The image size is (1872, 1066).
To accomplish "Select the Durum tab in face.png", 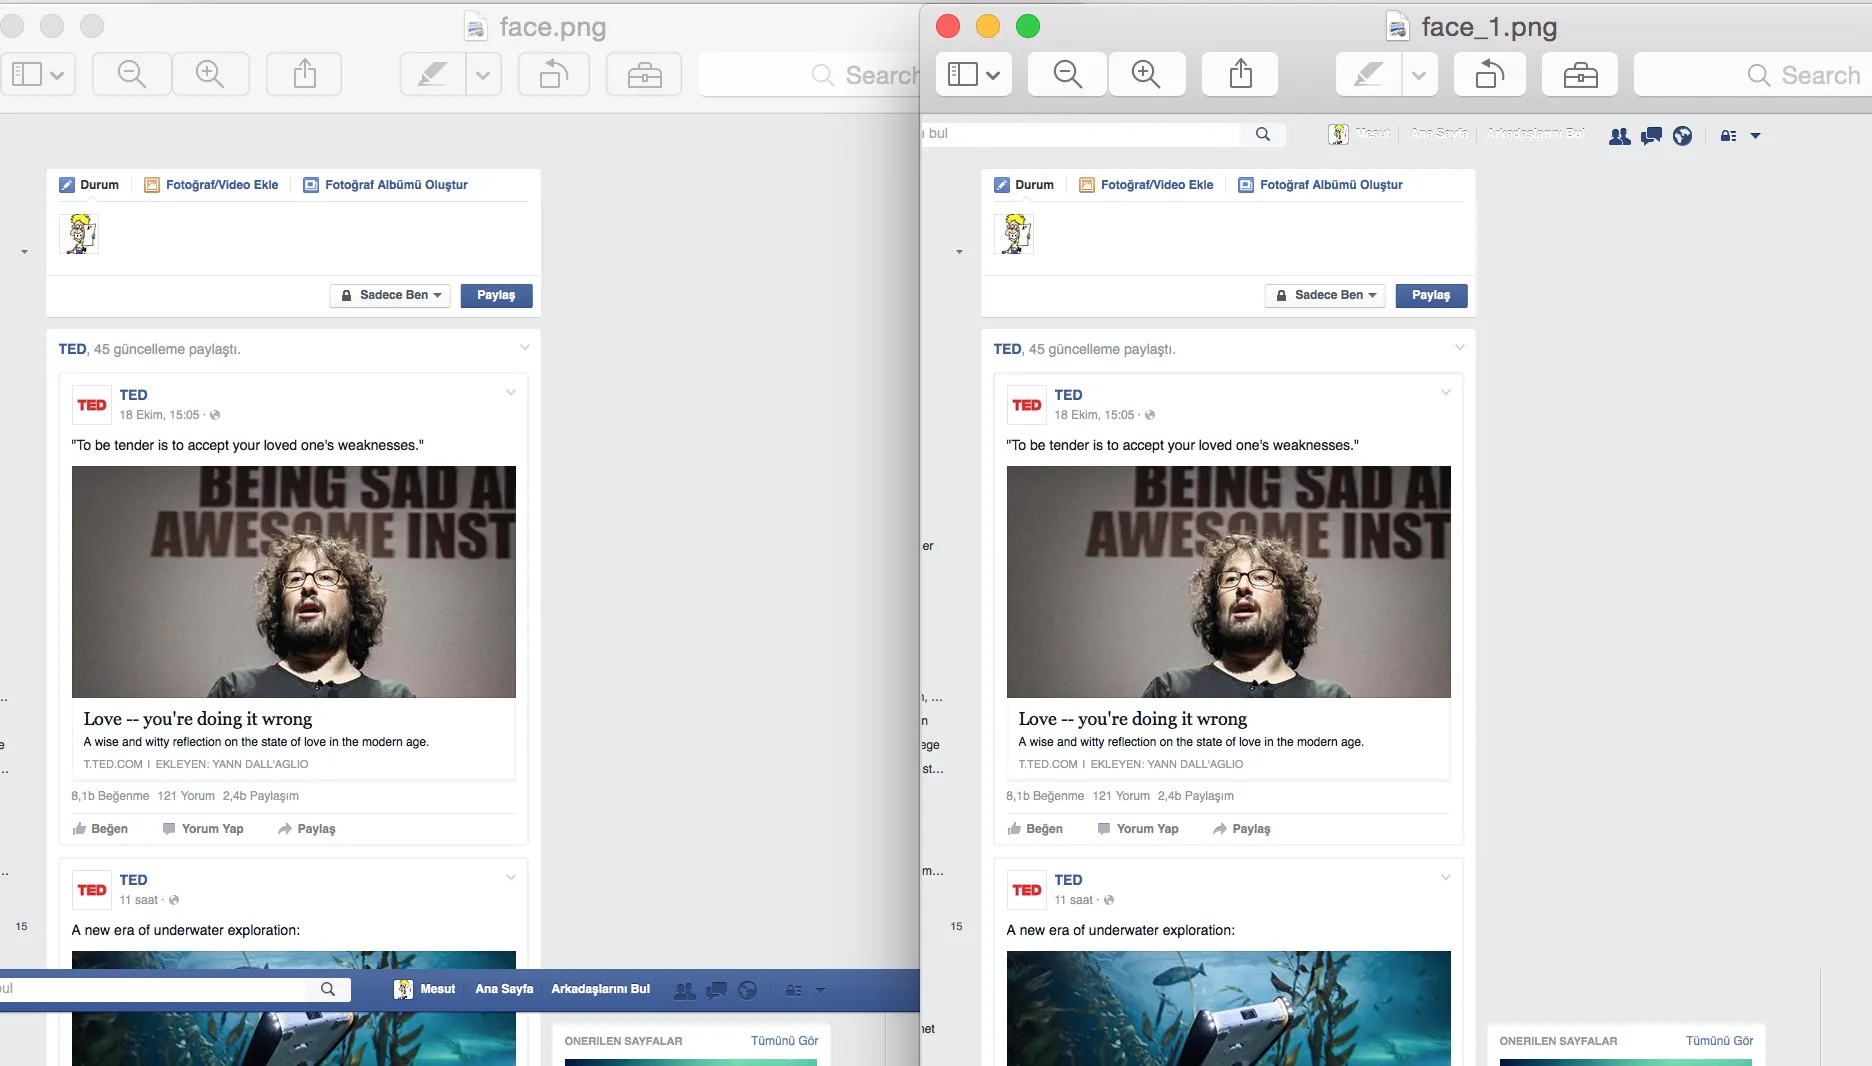I will click(89, 185).
